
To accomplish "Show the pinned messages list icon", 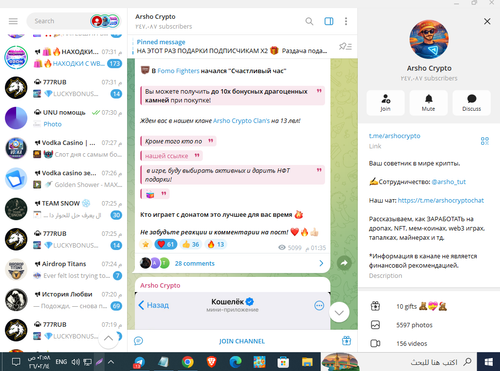I will [x=345, y=46].
